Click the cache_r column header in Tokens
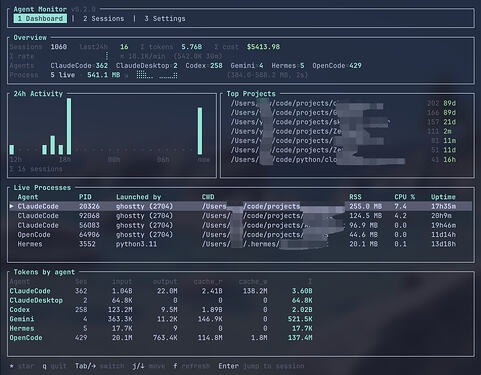The width and height of the screenshot is (481, 375). tap(208, 282)
